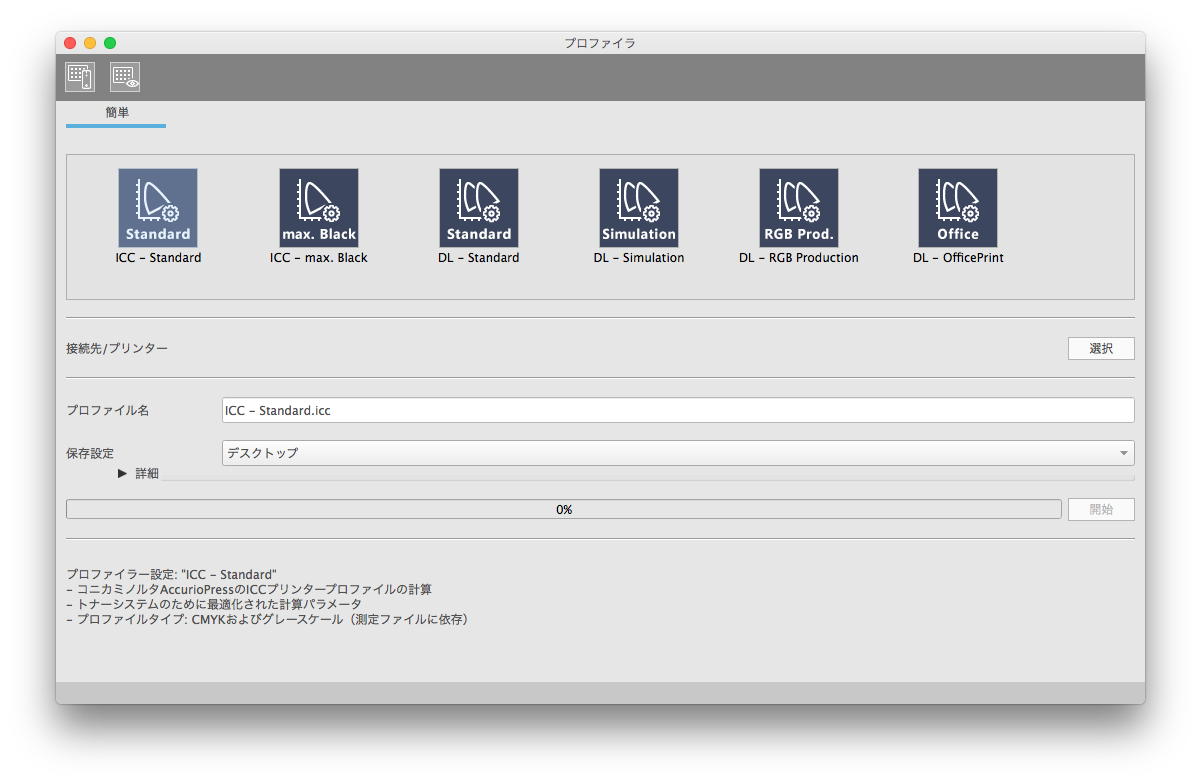Minimize the プロファイラ window with yellow button

(x=90, y=43)
